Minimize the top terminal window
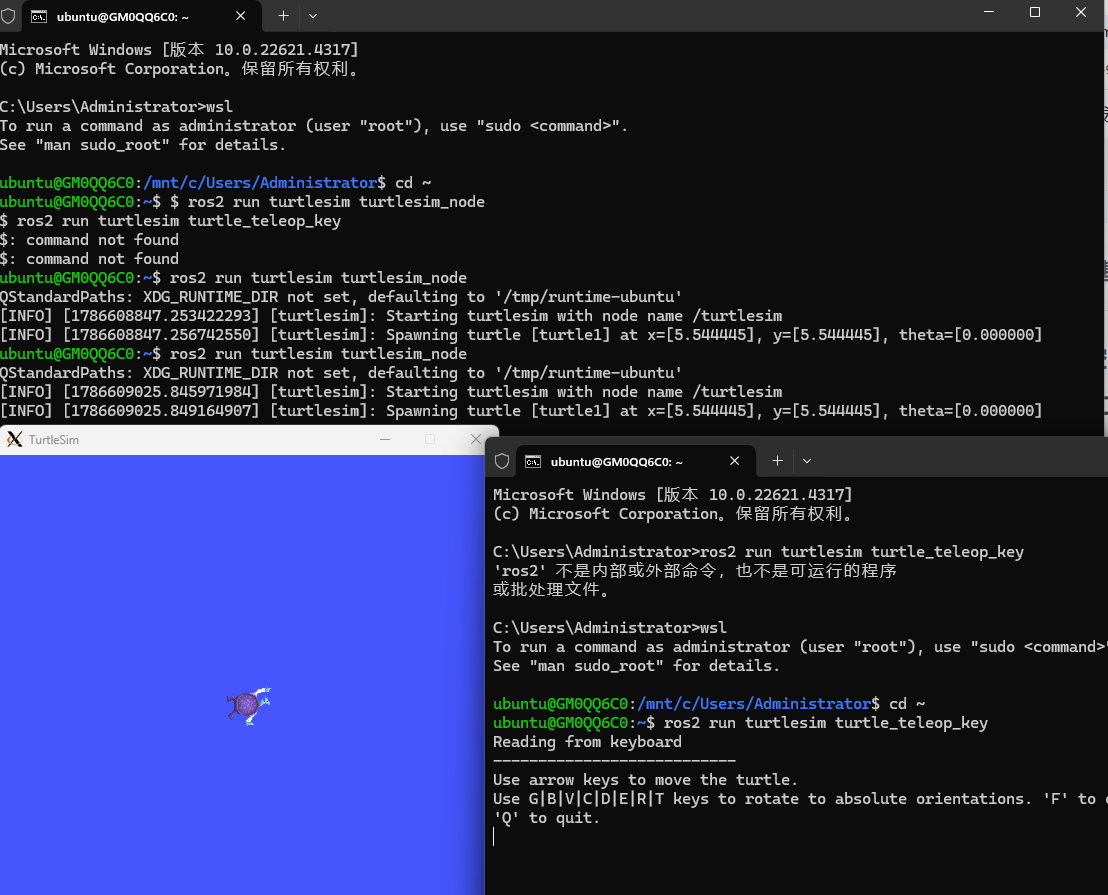The image size is (1108, 895). (989, 12)
